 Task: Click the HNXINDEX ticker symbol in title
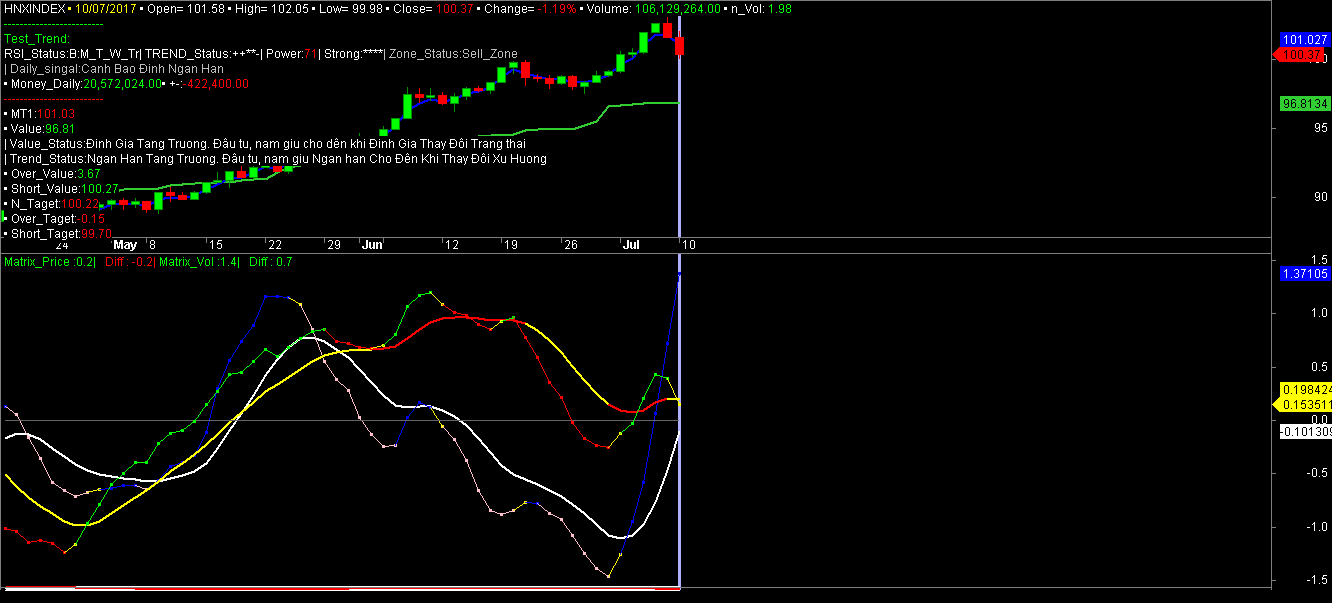coord(37,8)
